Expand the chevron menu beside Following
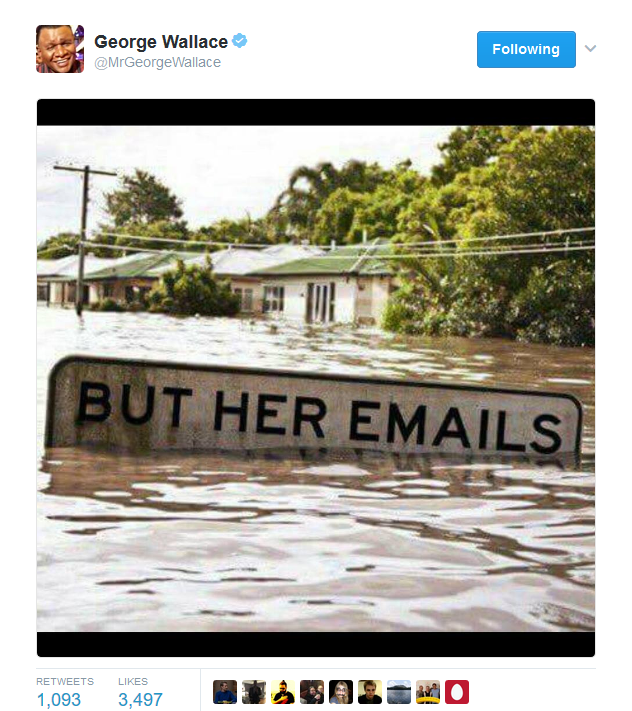Screen dimensions: 632x711 click(x=590, y=49)
